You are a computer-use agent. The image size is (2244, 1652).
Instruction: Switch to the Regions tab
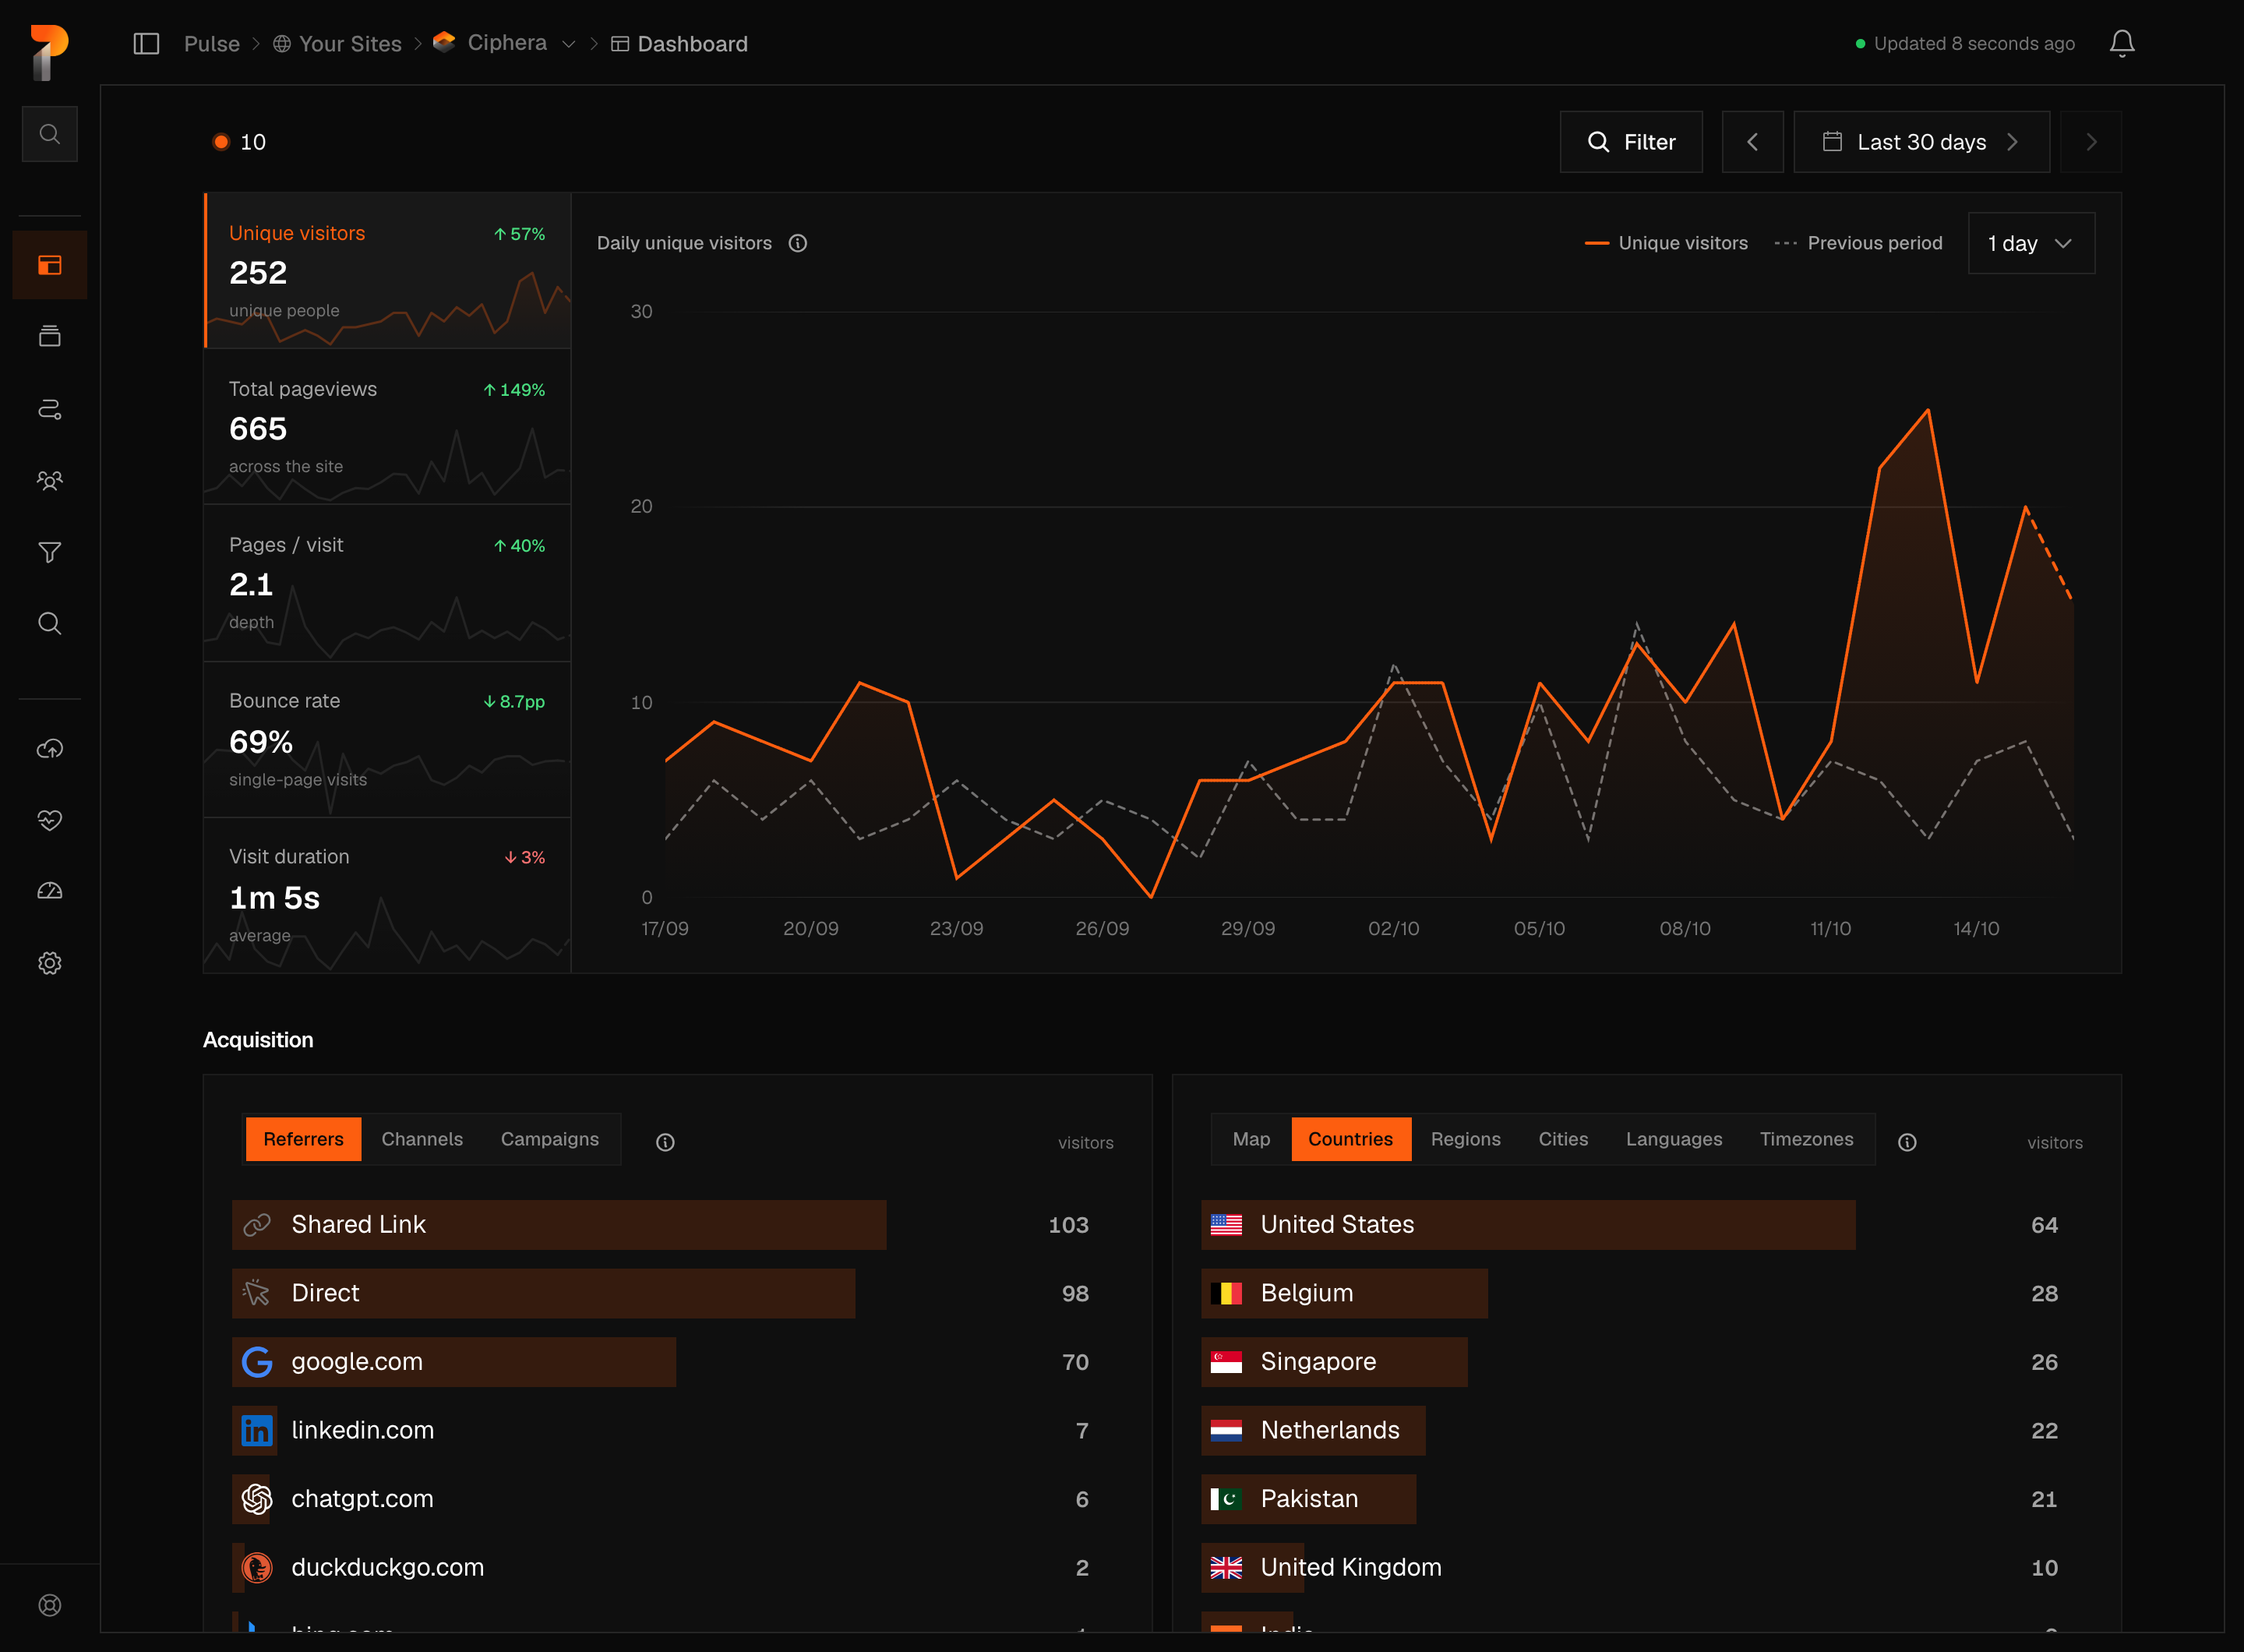pyautogui.click(x=1465, y=1139)
